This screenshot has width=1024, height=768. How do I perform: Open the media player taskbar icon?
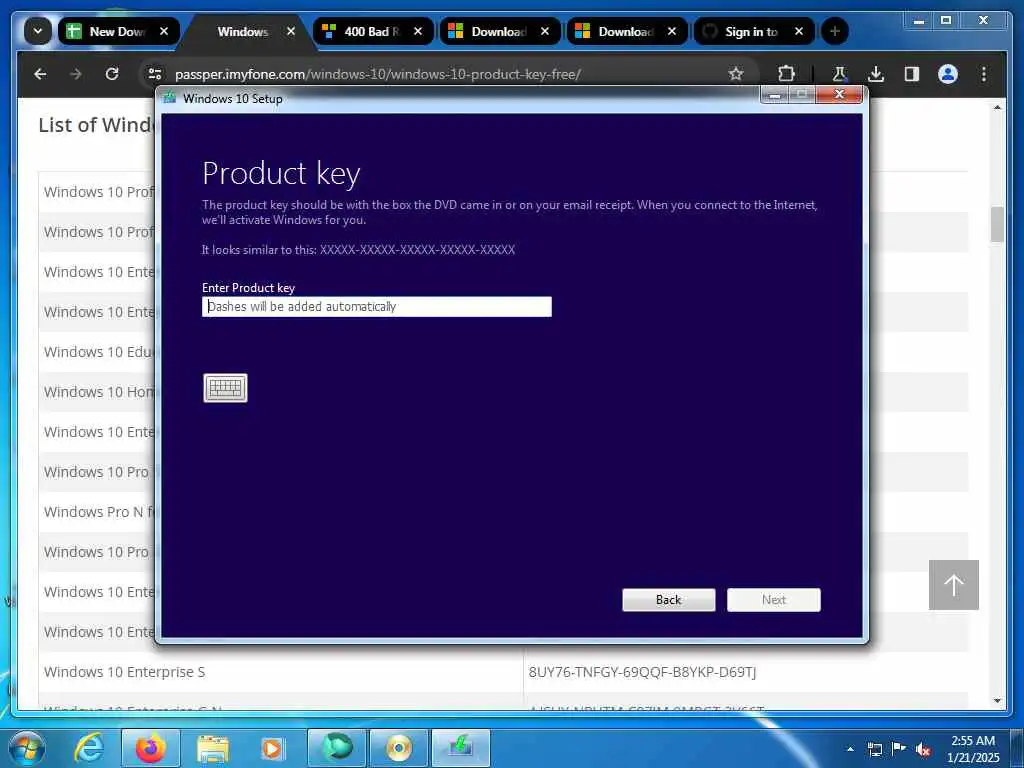coord(272,748)
